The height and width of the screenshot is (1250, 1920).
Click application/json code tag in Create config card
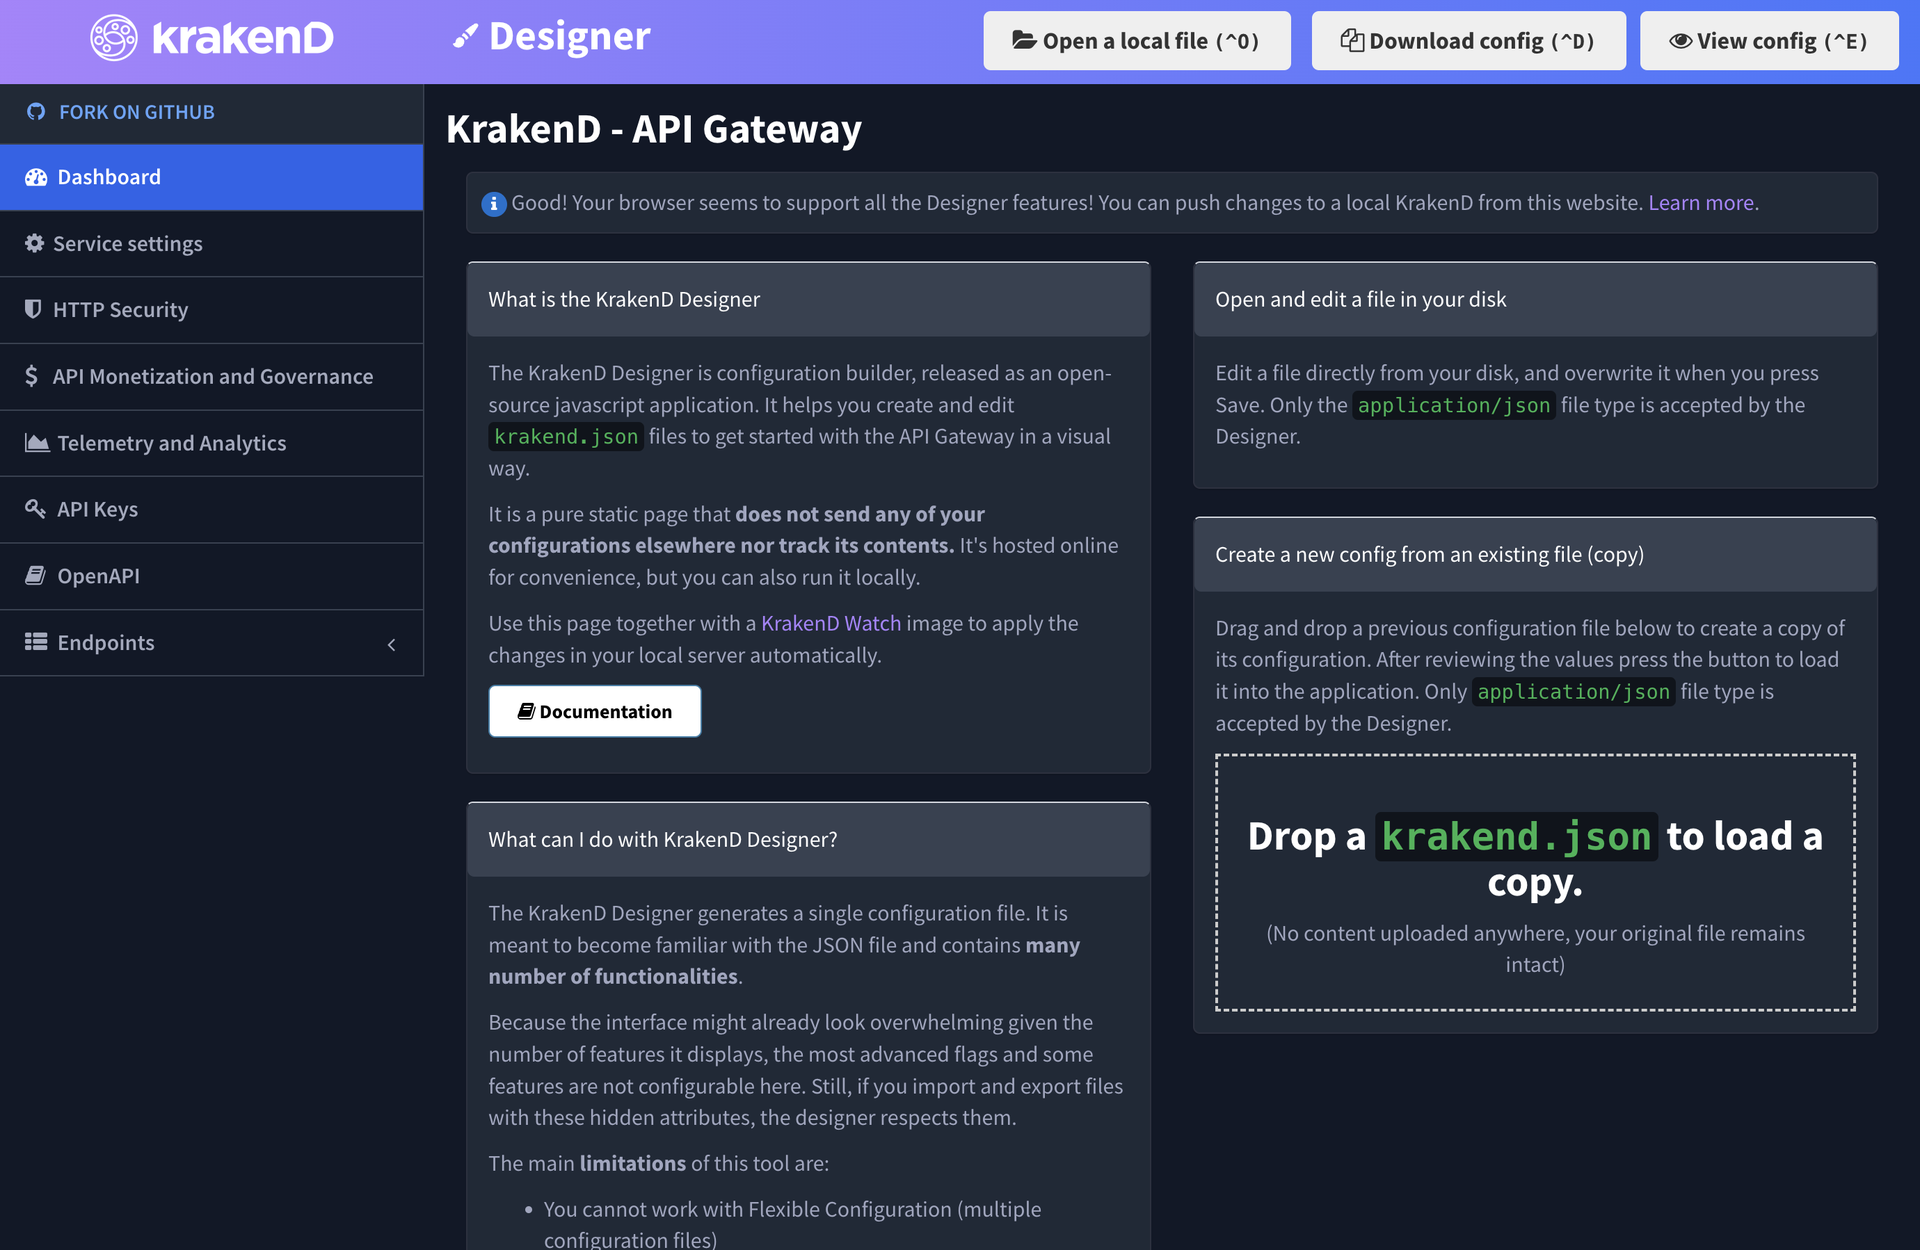coord(1574,692)
